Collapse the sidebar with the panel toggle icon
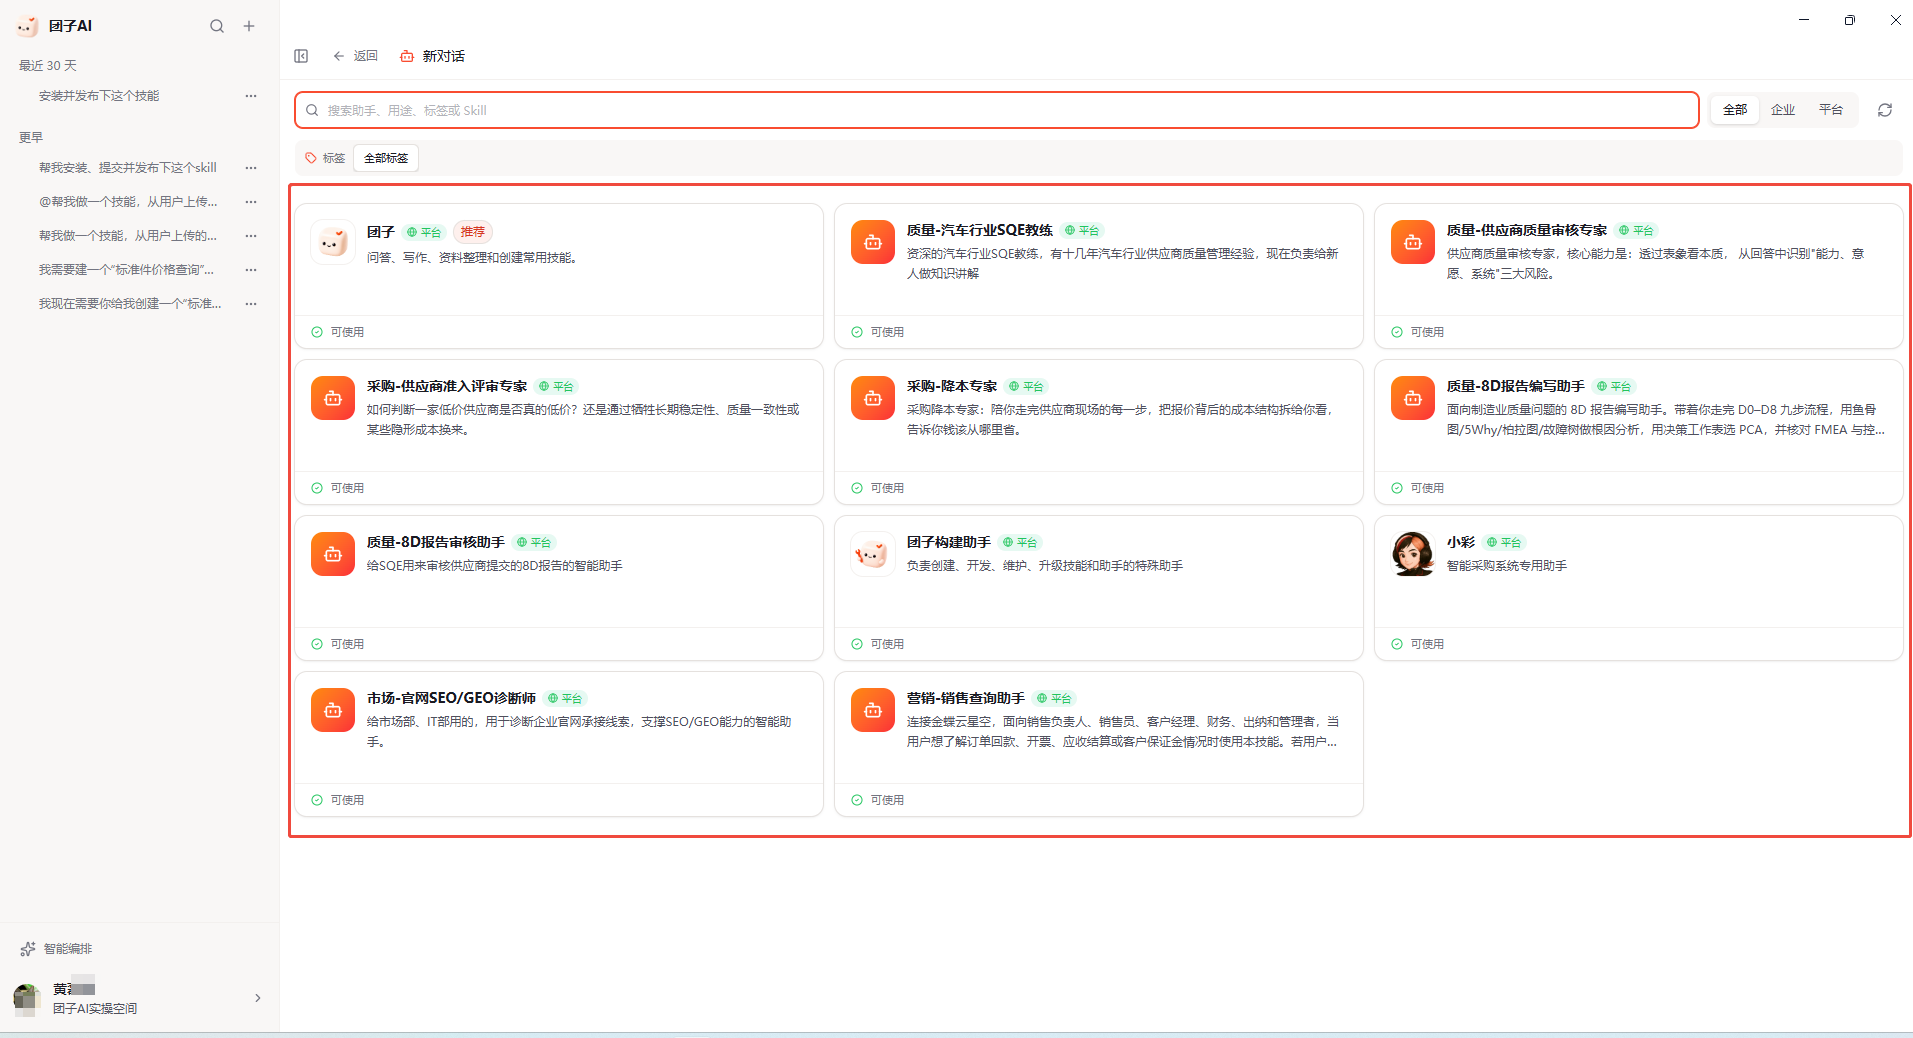Image resolution: width=1913 pixels, height=1038 pixels. click(x=301, y=56)
